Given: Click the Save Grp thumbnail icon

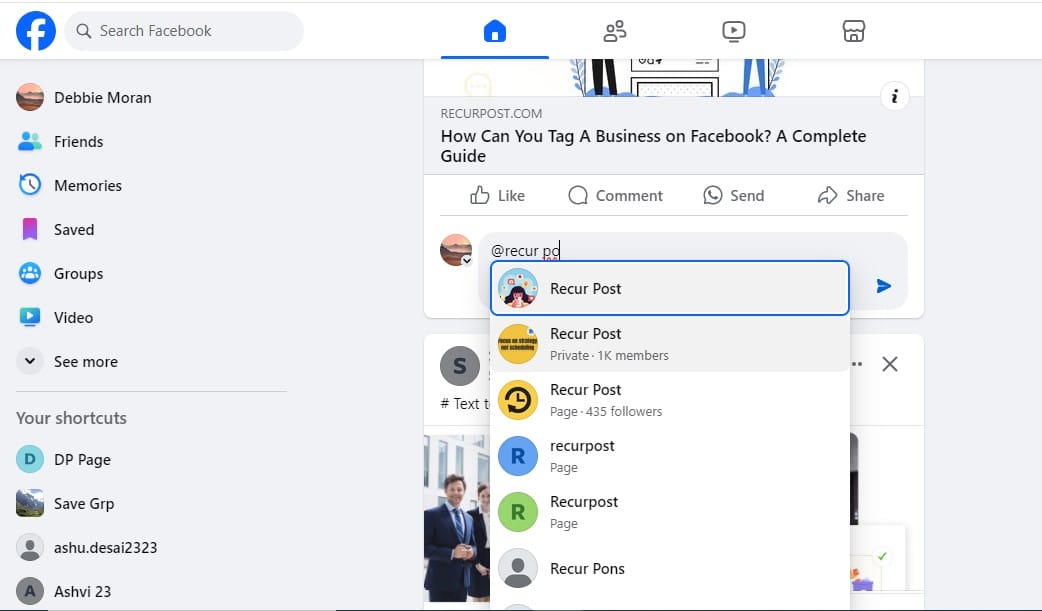Looking at the screenshot, I should tap(30, 503).
